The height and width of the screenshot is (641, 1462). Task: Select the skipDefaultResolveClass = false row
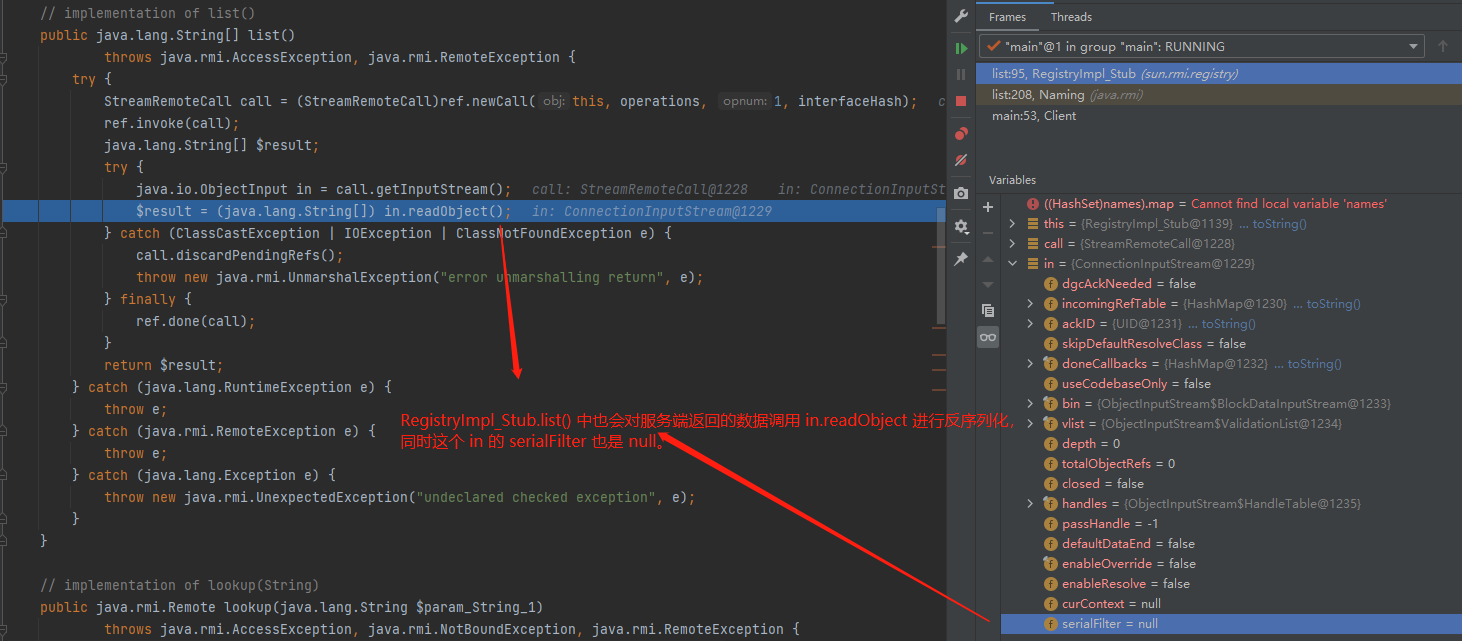[1231, 344]
